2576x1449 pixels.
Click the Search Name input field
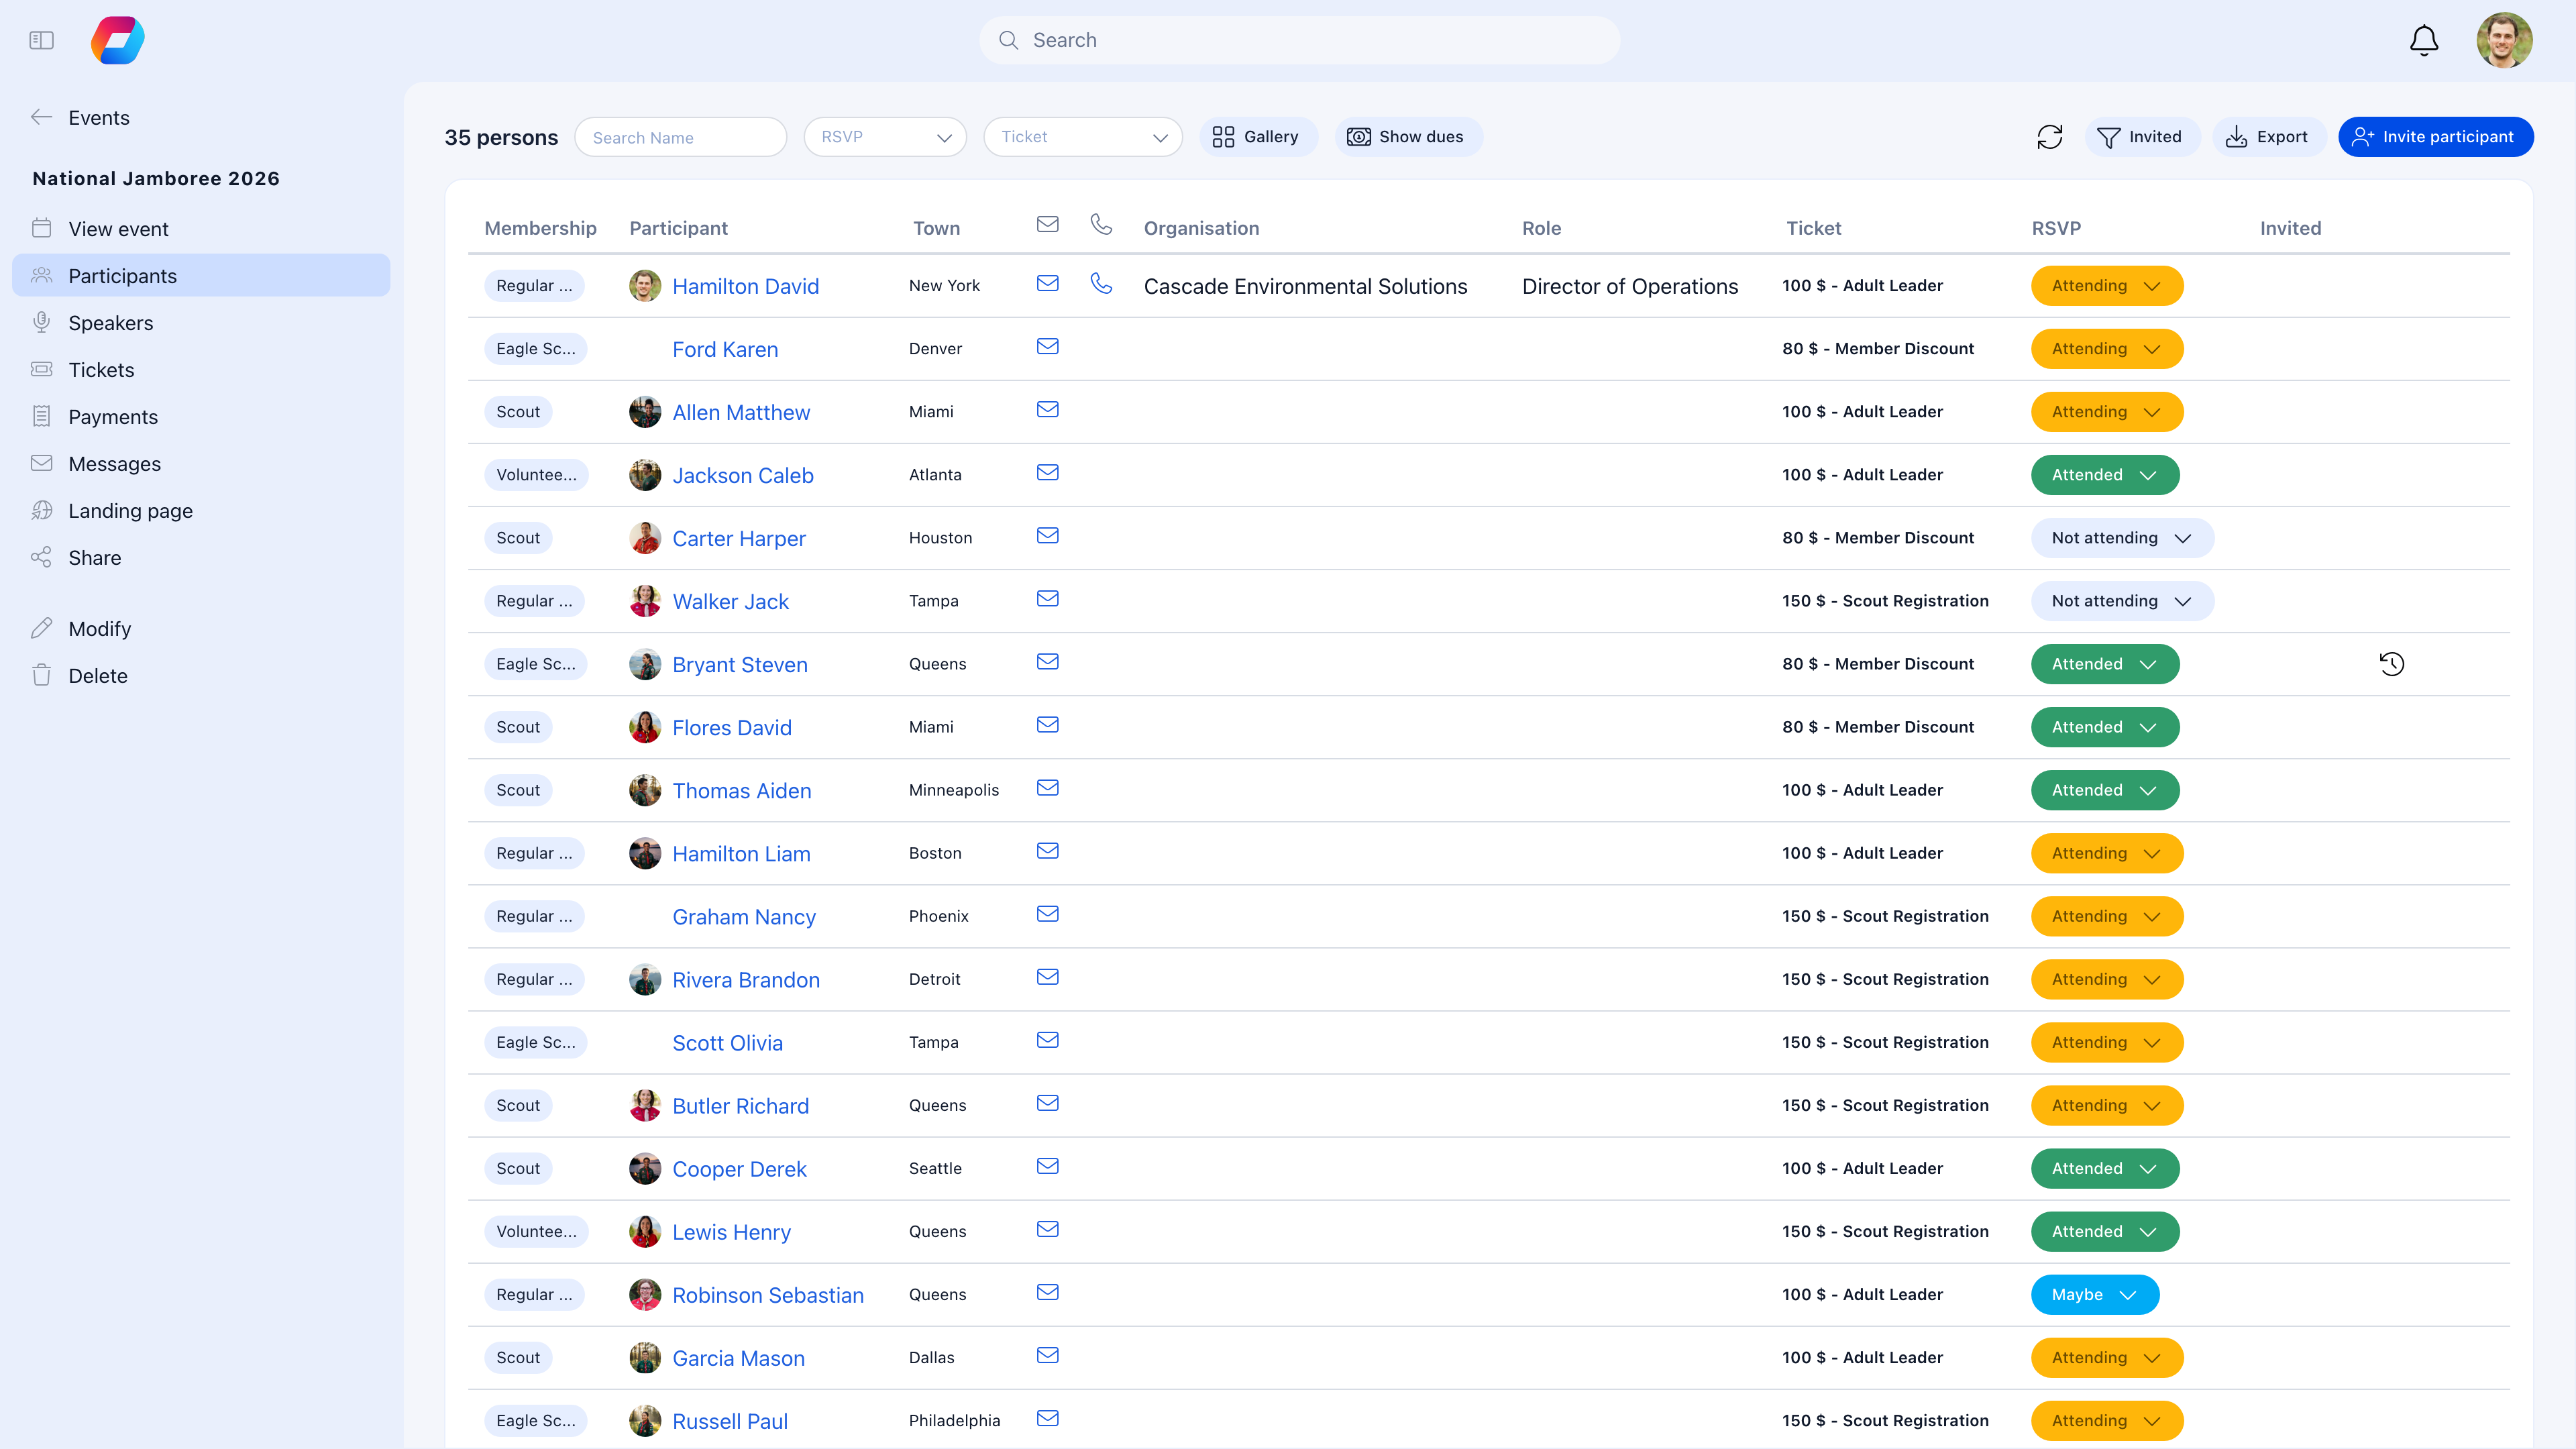click(680, 137)
